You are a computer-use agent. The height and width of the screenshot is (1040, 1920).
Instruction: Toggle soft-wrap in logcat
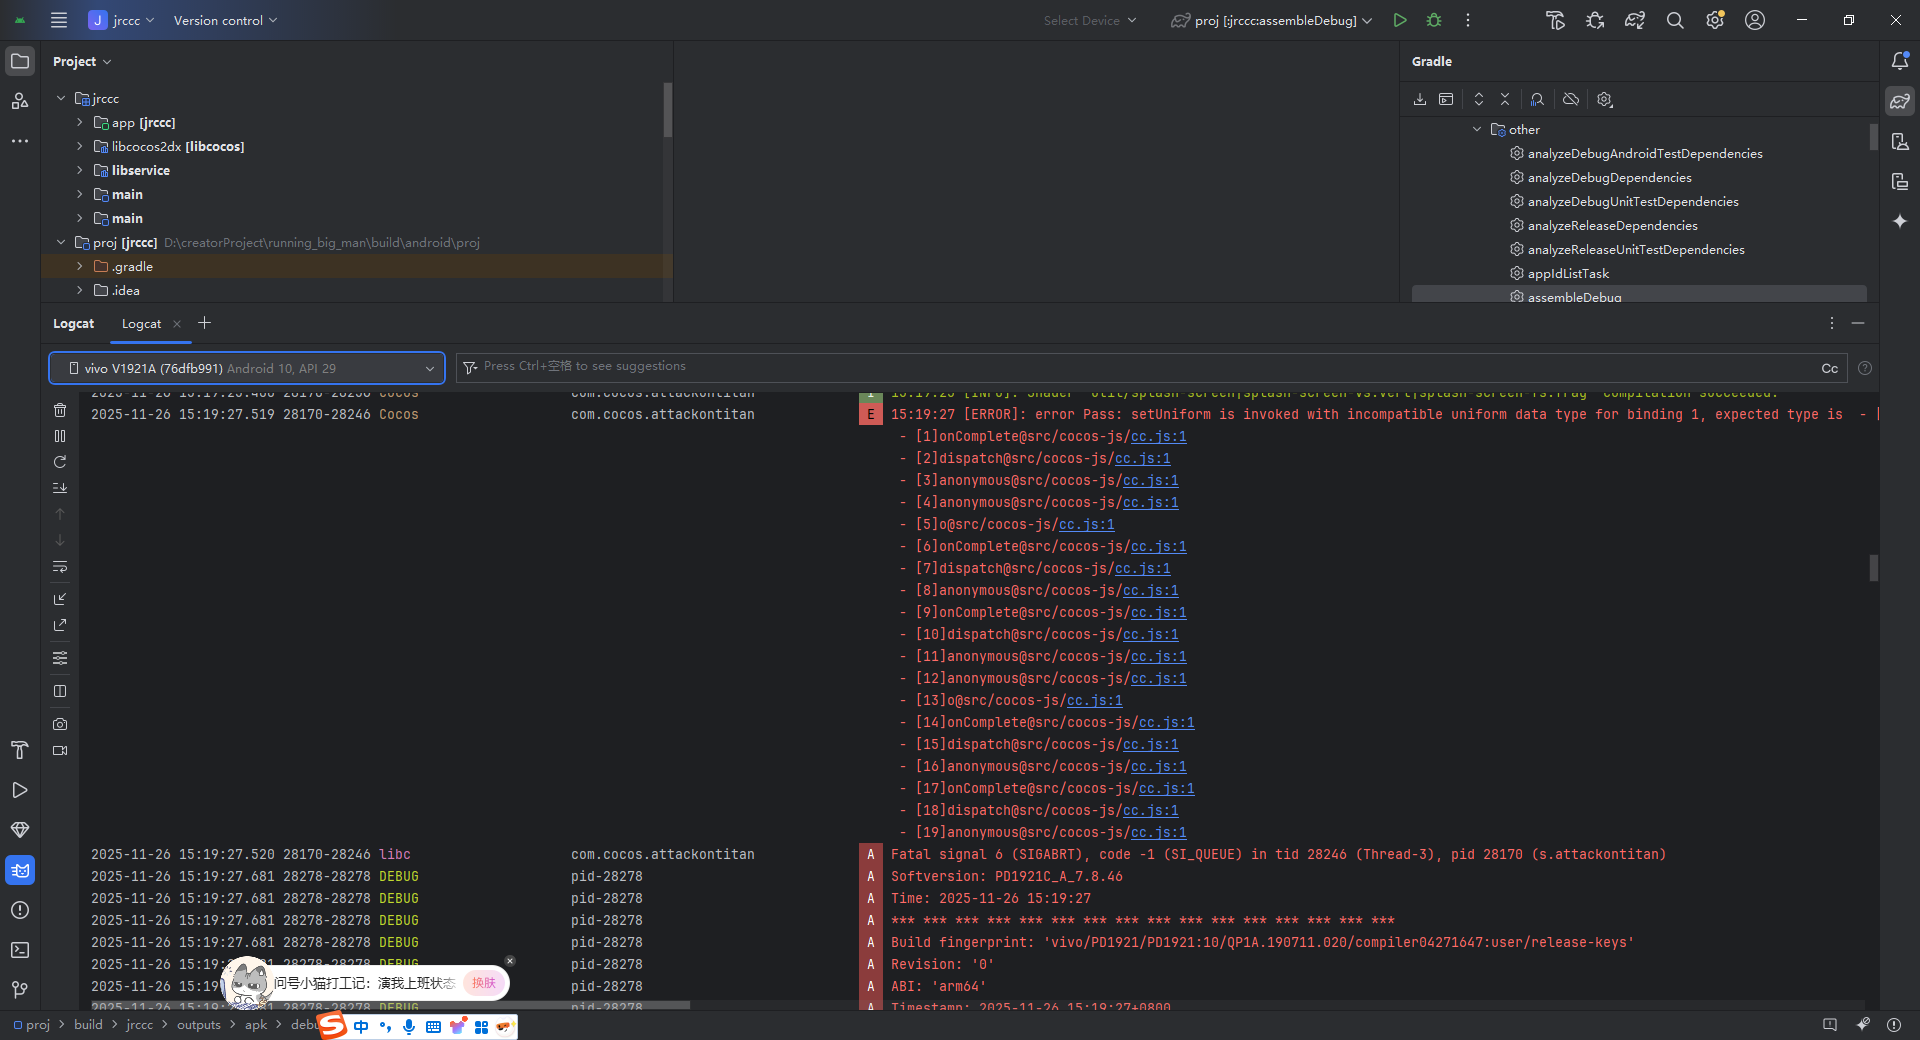point(60,567)
